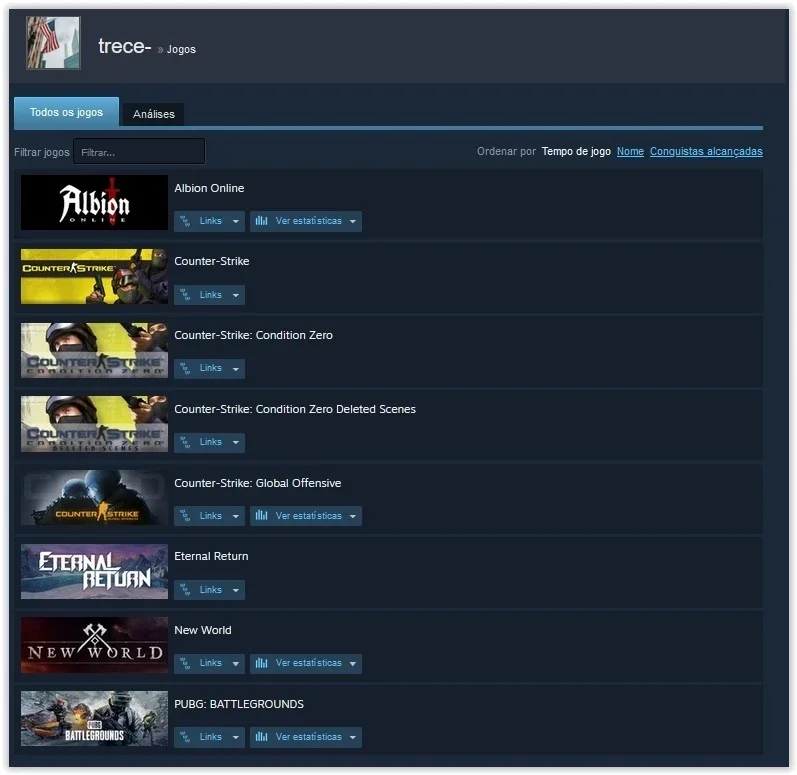
Task: Click the links icon for Albion Online
Action: point(186,221)
